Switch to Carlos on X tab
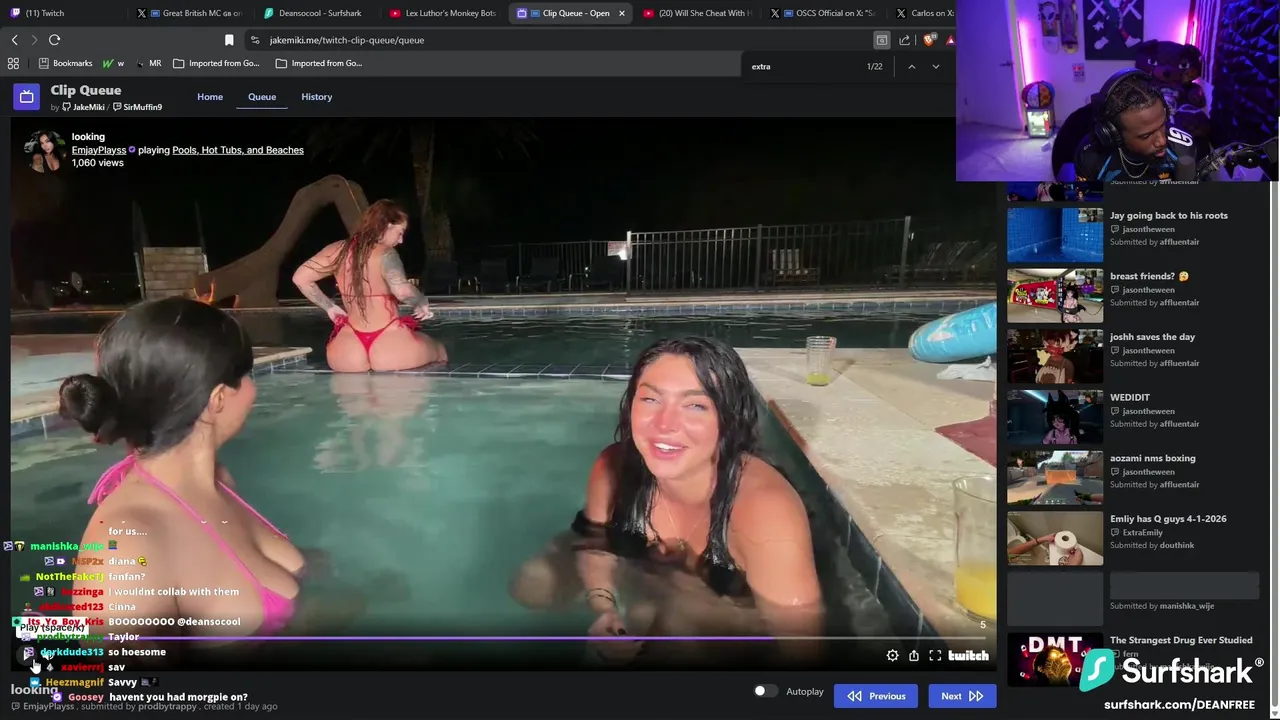Image resolution: width=1280 pixels, height=720 pixels. 924,13
